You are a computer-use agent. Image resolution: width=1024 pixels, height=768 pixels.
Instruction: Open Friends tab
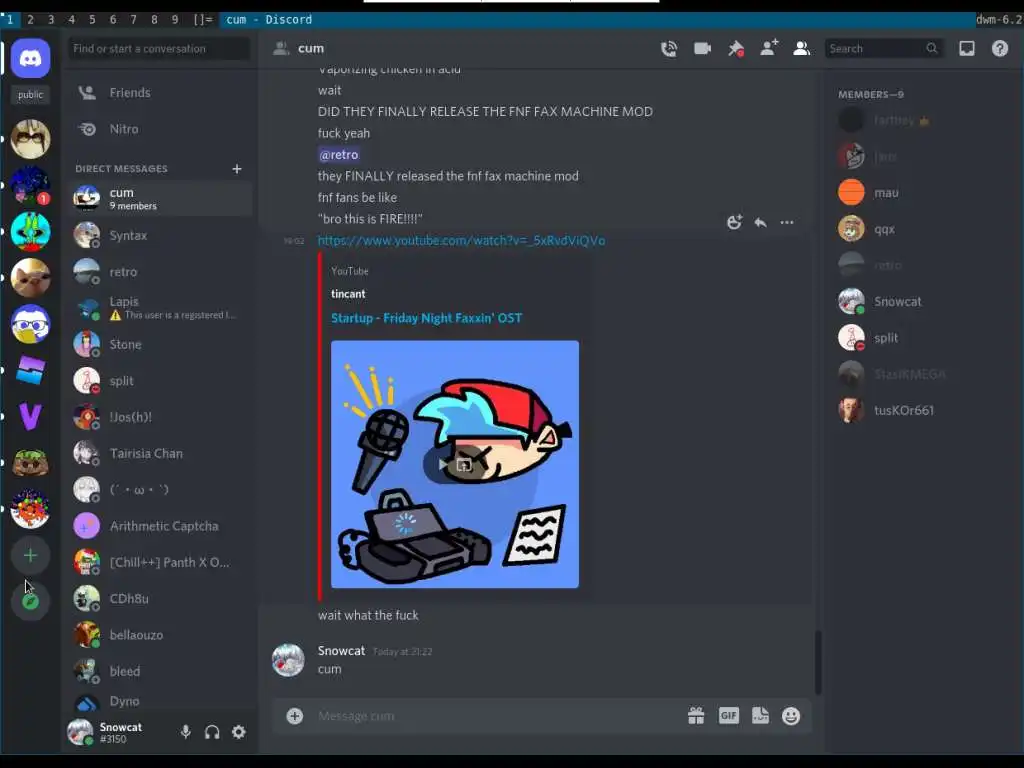tap(161, 93)
